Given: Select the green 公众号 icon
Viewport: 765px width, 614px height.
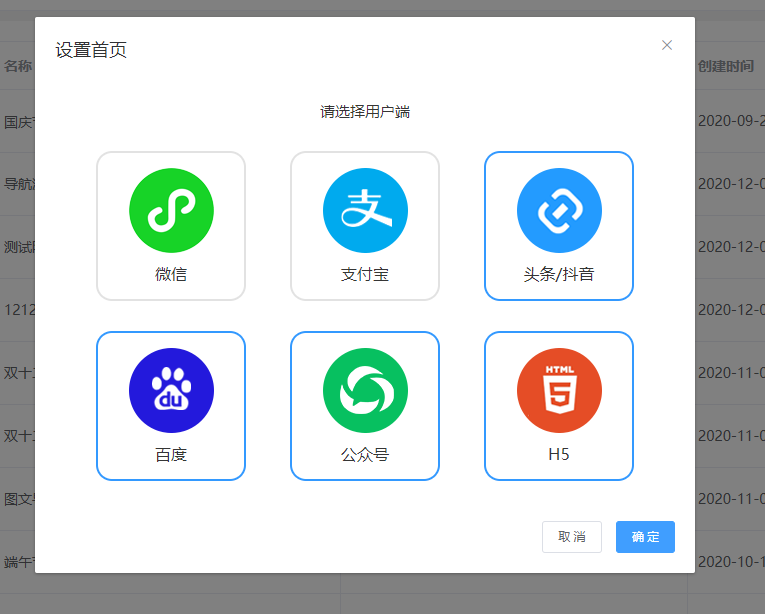Looking at the screenshot, I should (x=365, y=390).
